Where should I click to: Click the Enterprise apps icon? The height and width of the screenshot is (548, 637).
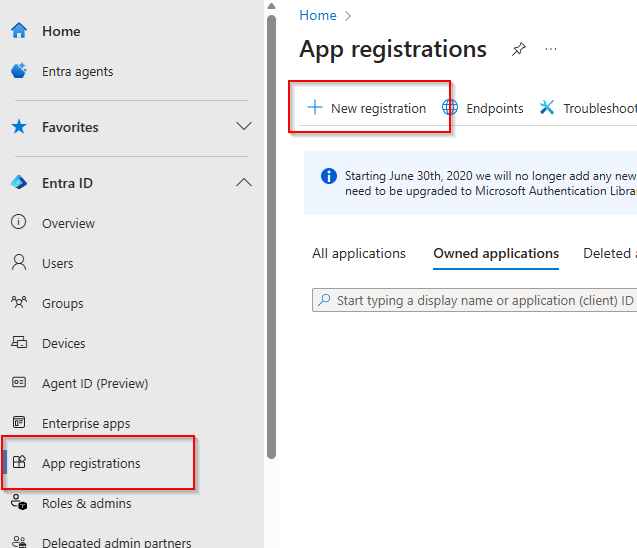19,423
